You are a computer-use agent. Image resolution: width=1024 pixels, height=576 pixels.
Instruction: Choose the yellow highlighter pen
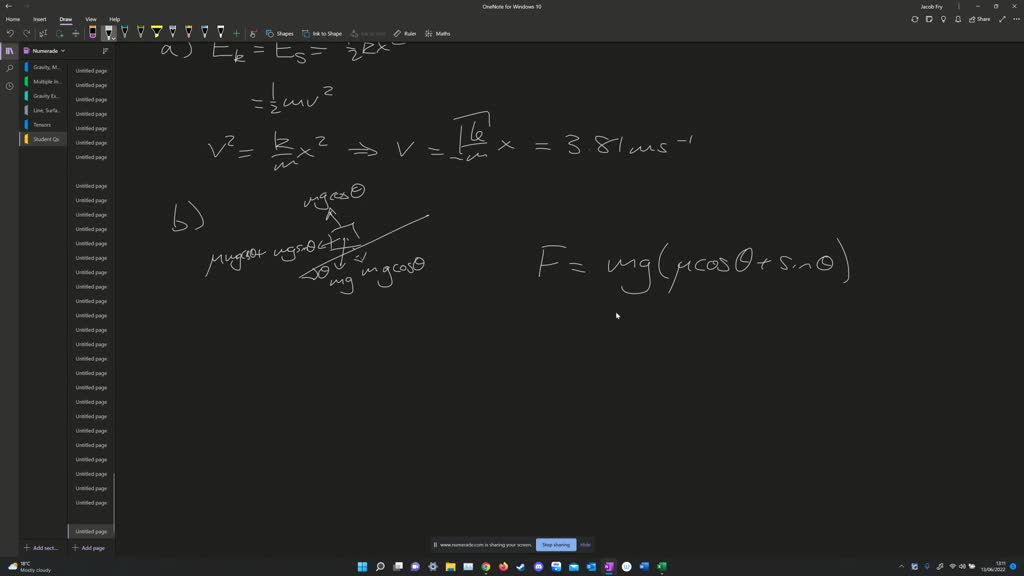click(157, 32)
